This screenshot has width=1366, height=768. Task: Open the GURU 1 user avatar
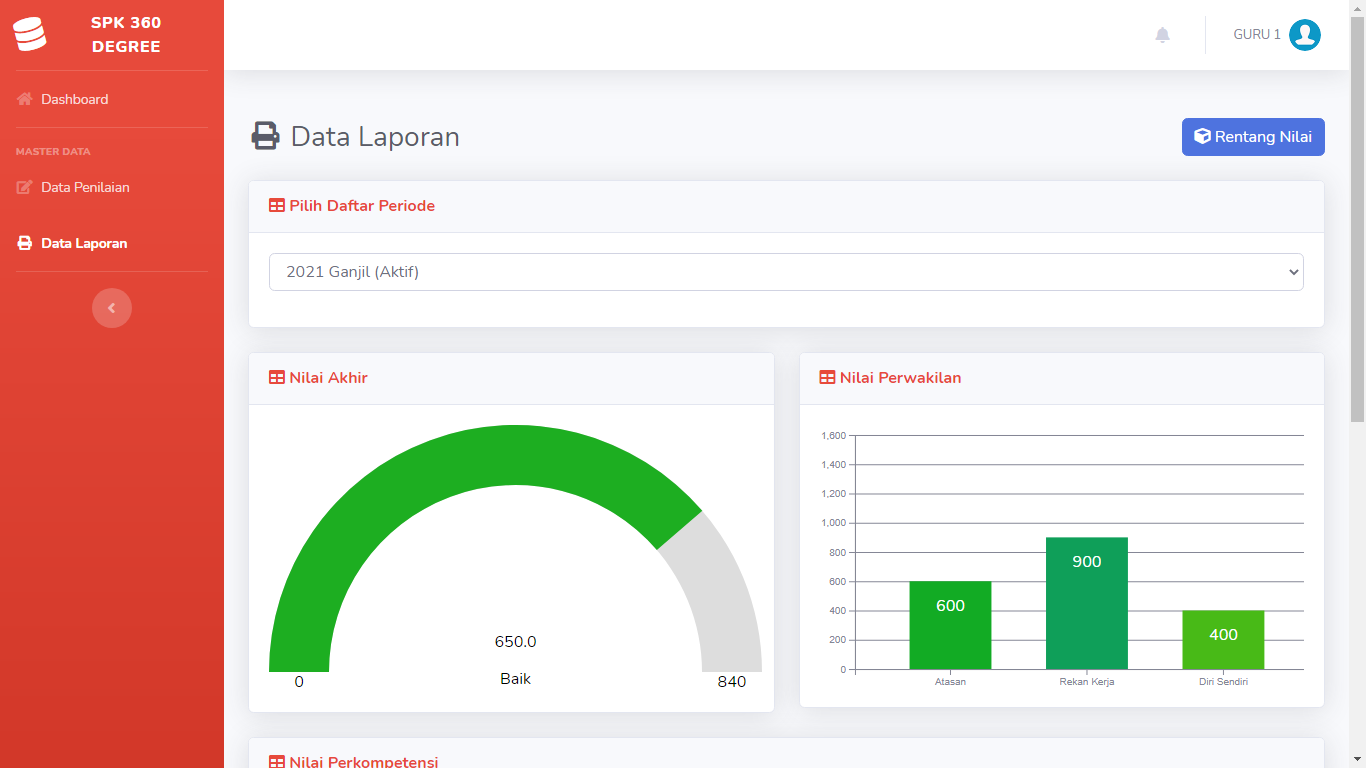1305,35
